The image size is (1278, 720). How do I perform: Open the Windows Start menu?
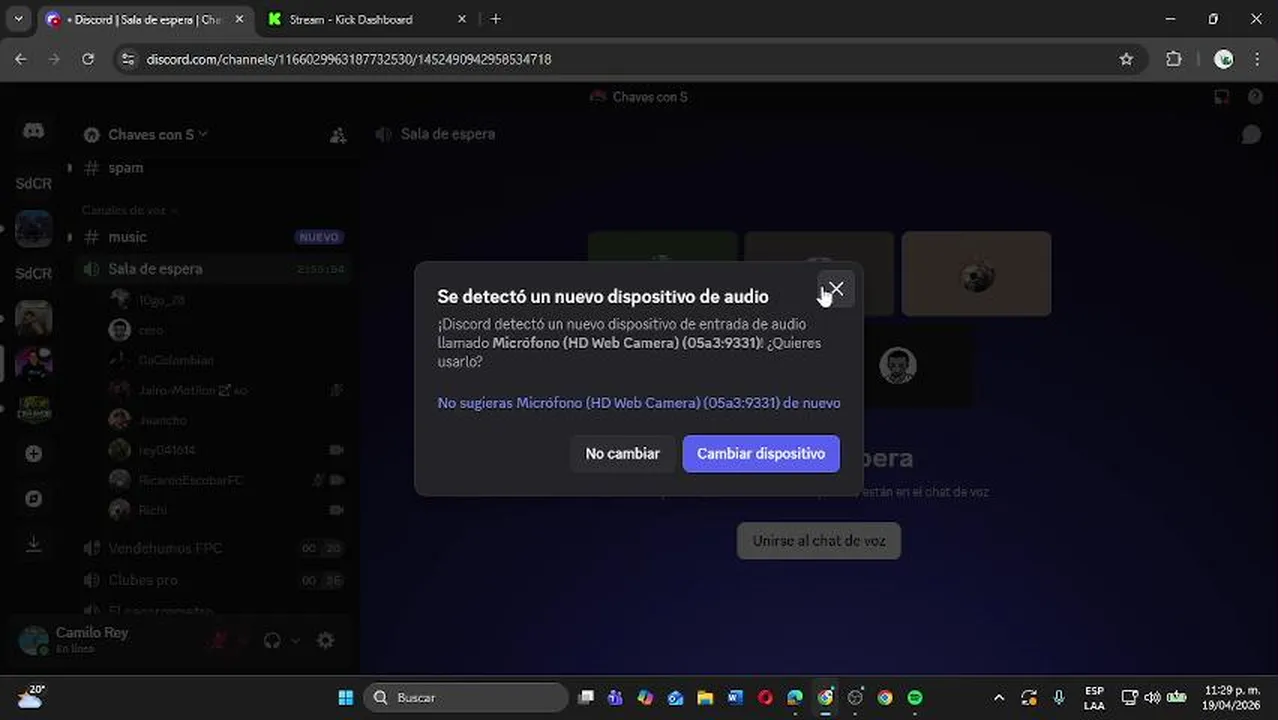click(346, 697)
